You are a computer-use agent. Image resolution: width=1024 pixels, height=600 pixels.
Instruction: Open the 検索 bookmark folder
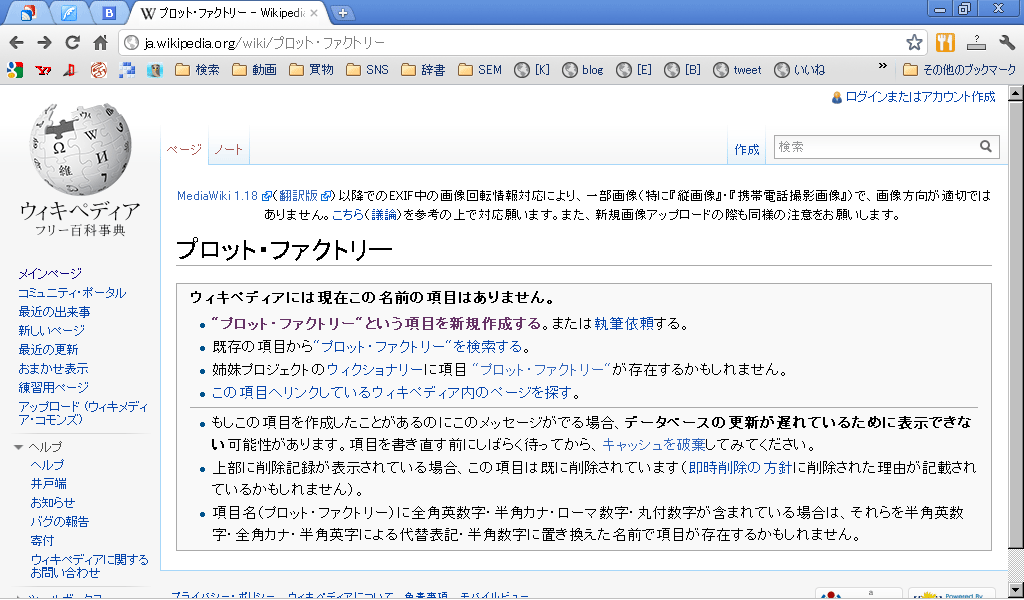point(198,70)
